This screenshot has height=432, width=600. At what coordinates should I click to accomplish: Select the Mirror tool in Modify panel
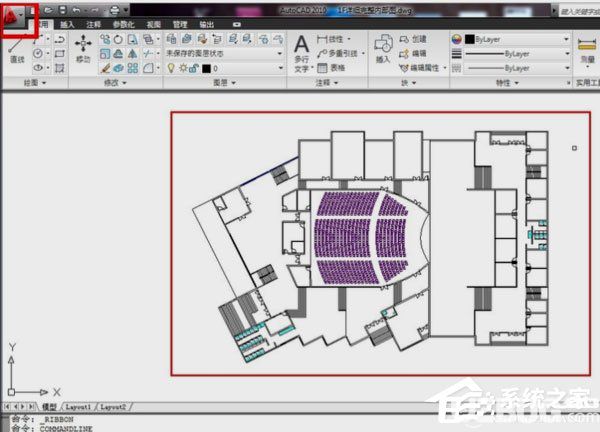click(132, 54)
